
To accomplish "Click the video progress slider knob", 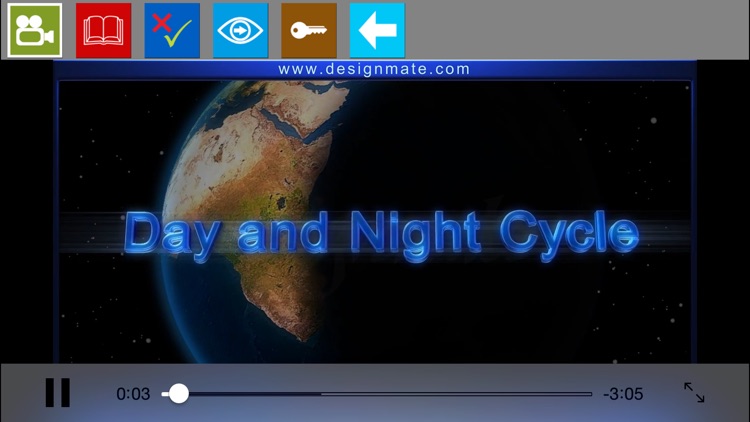I will point(178,394).
